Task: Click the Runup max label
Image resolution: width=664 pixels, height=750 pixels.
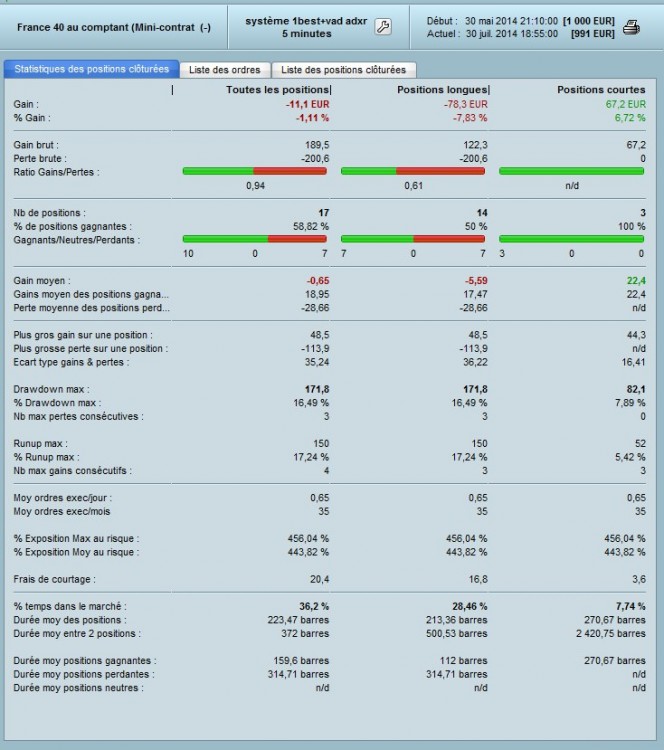Action: tap(40, 443)
